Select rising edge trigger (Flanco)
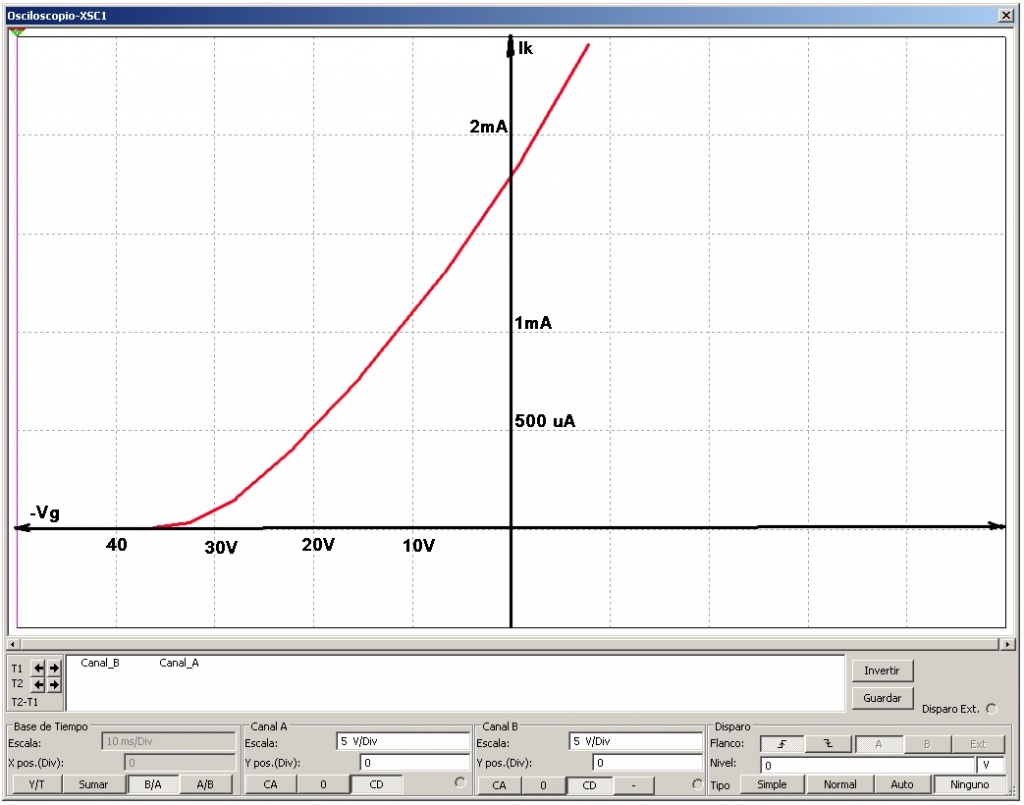The image size is (1024, 805). 782,744
